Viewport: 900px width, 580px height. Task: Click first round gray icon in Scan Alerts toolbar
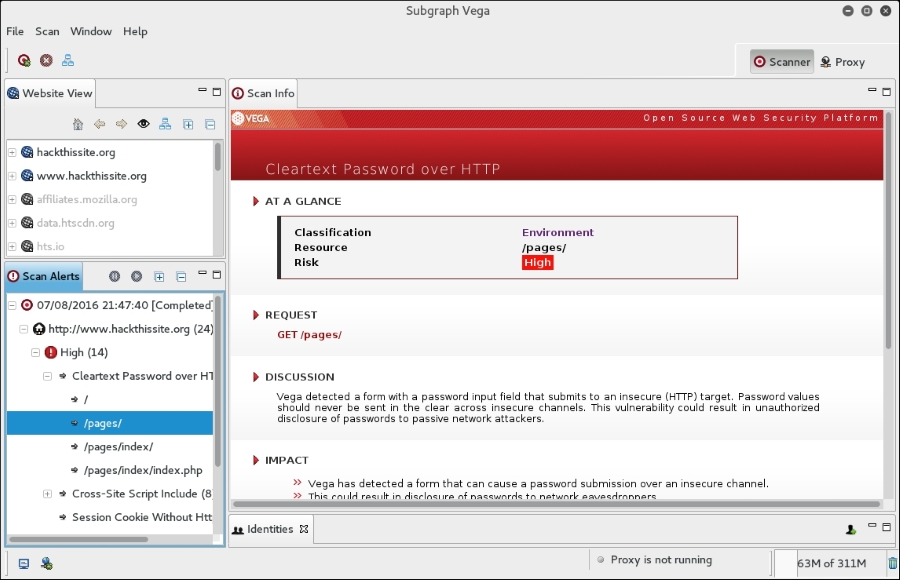115,276
